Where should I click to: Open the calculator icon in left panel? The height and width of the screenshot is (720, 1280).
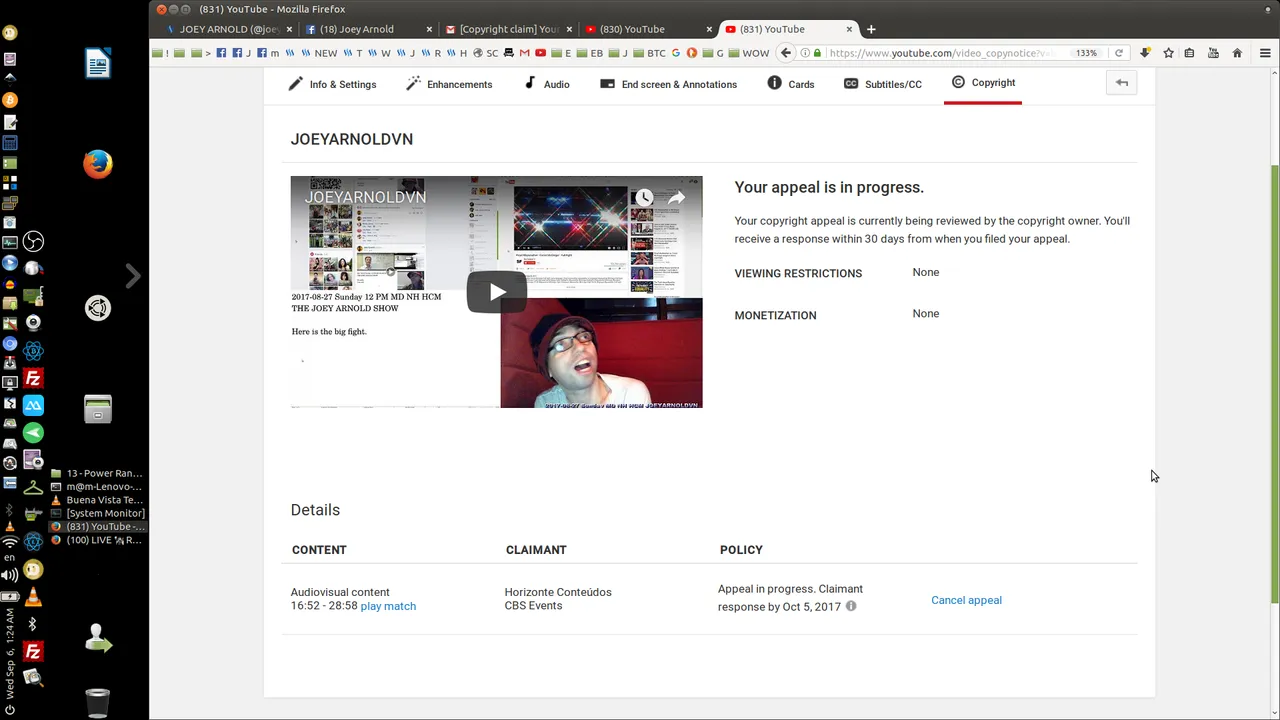tap(10, 143)
